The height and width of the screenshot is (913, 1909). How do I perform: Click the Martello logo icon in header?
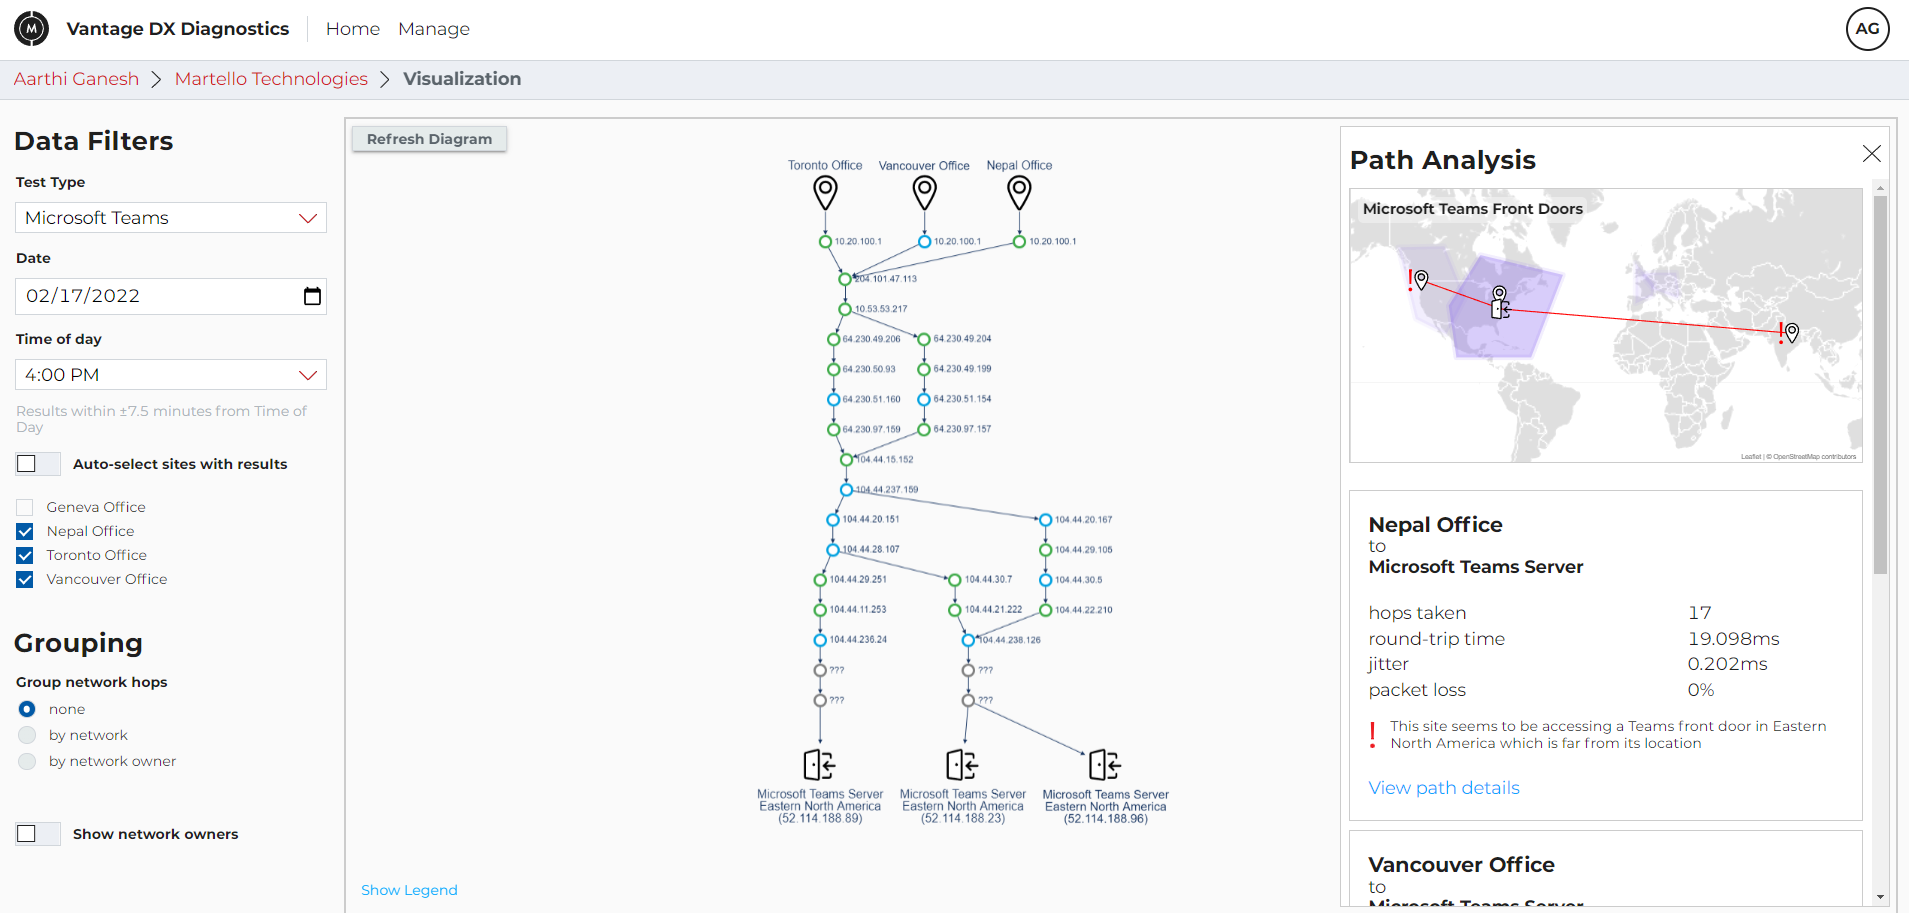pos(32,29)
